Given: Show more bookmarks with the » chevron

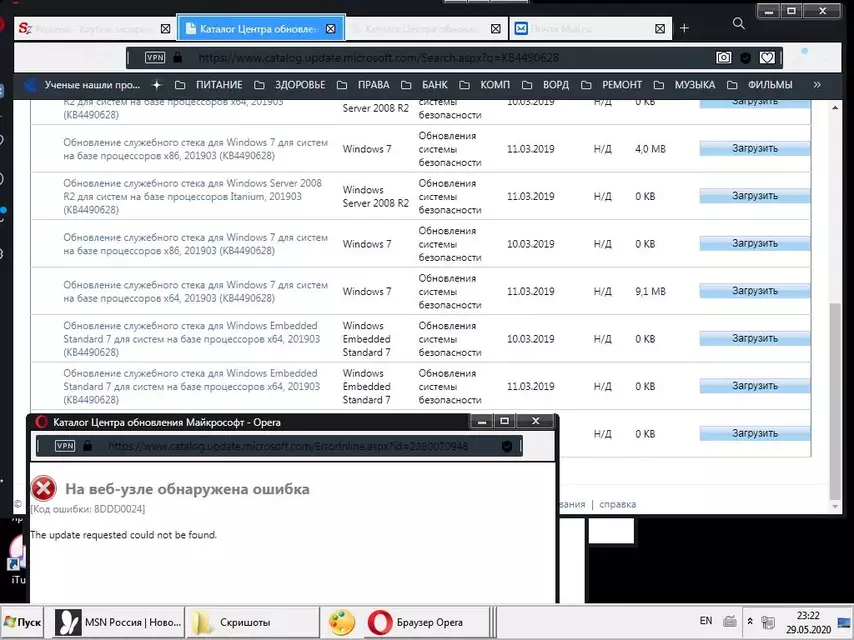Looking at the screenshot, I should [817, 85].
